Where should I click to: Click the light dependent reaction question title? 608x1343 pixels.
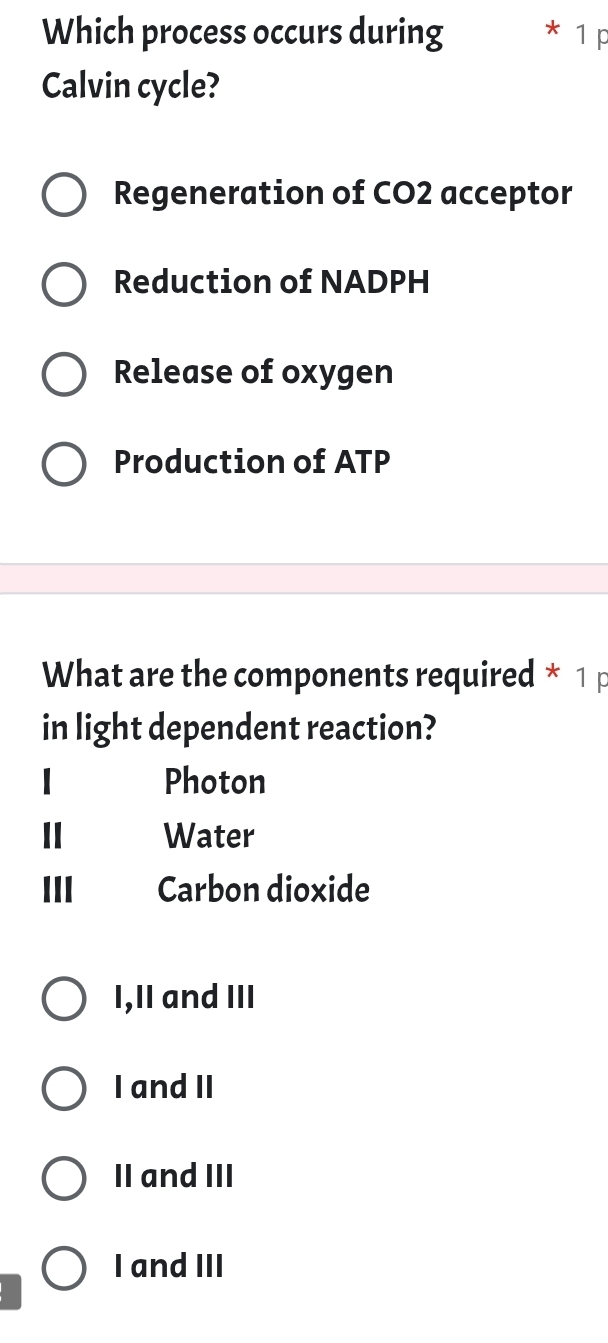pyautogui.click(x=240, y=701)
